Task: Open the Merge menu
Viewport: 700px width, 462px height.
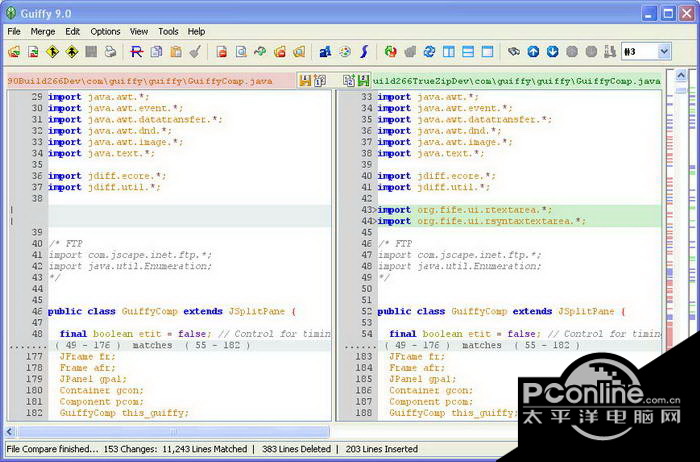Action: (43, 31)
